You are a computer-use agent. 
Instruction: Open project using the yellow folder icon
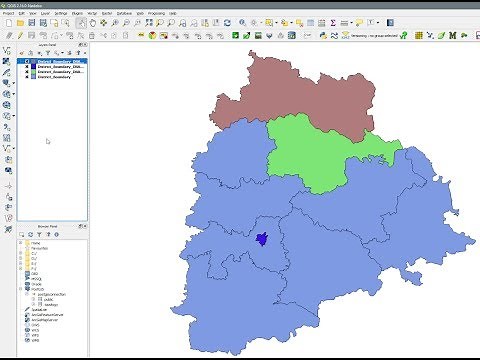tap(20, 23)
